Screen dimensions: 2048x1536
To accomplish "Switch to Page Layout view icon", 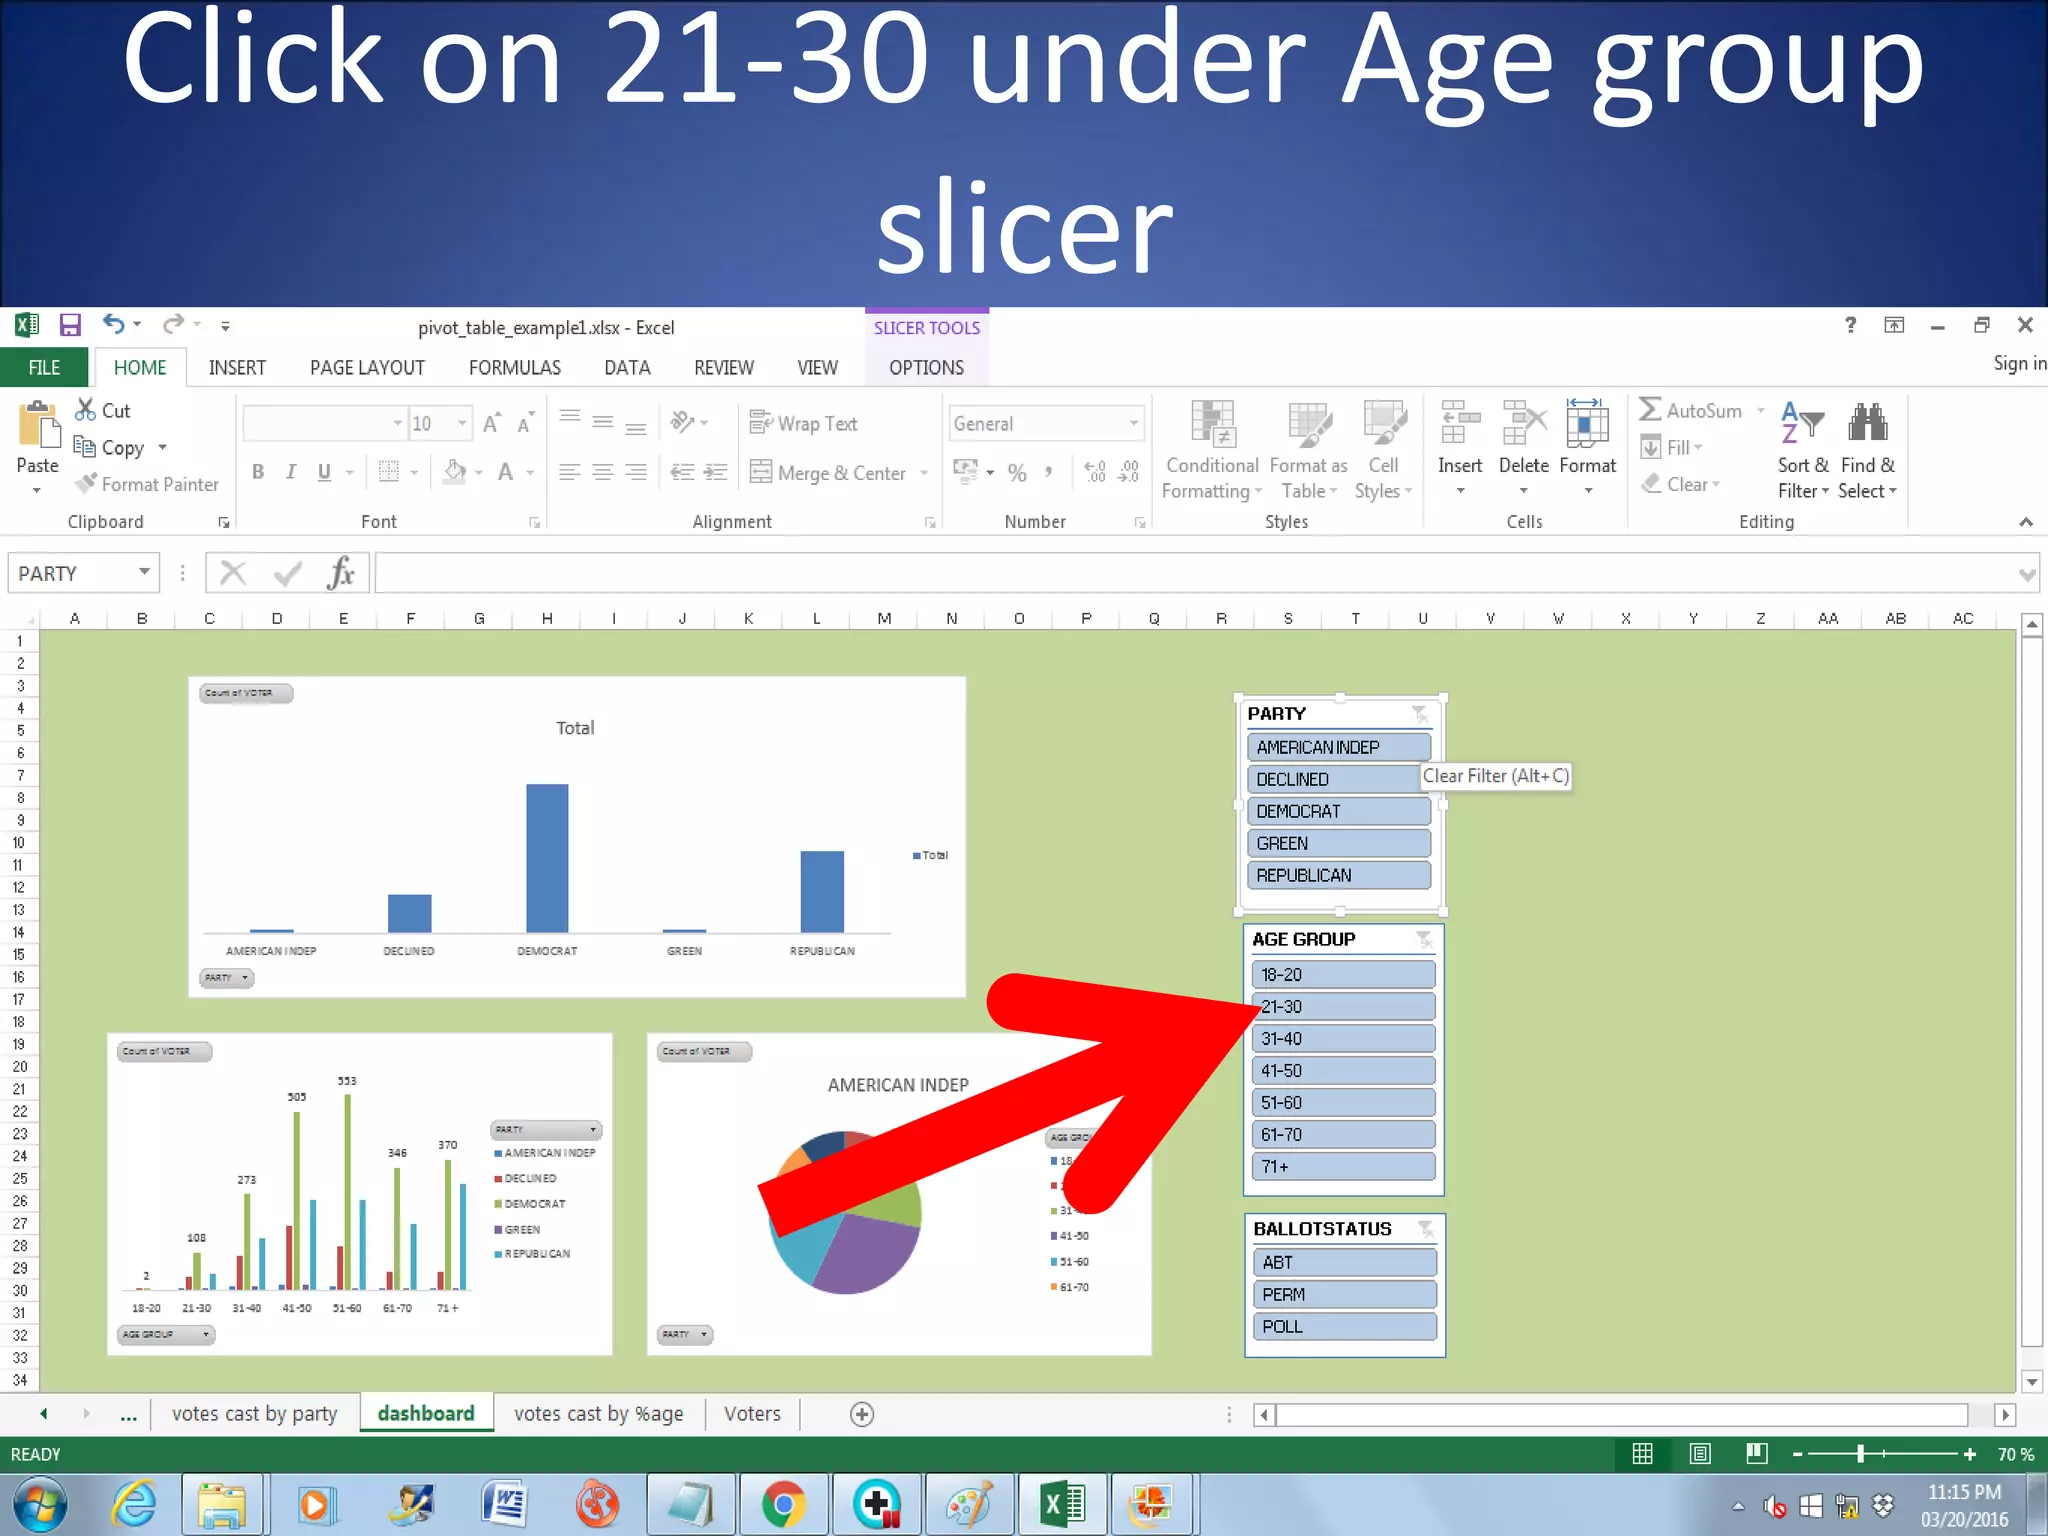I will (1700, 1454).
